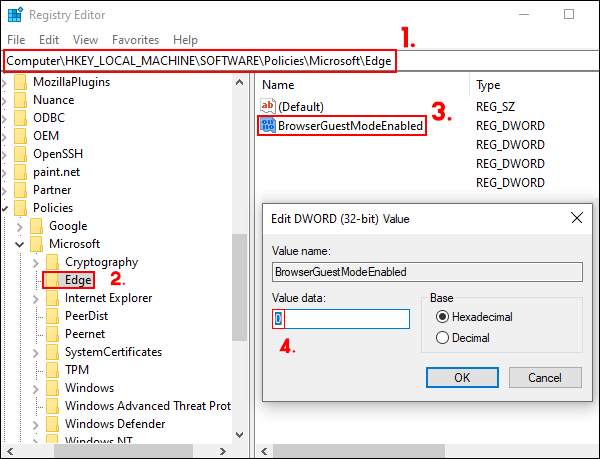Select the ODBC folder icon
This screenshot has height=459, width=600.
tap(21, 118)
